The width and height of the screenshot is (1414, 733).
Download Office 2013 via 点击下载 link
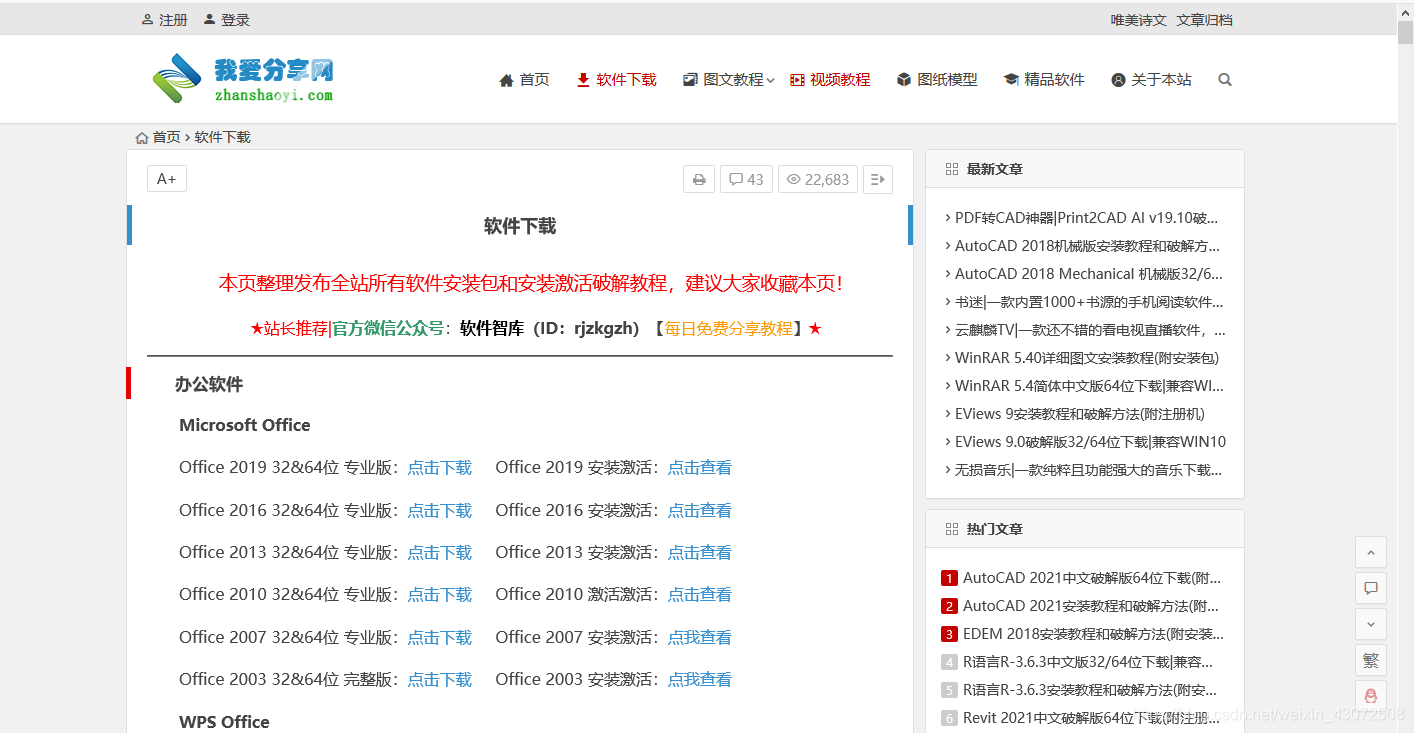tap(439, 552)
